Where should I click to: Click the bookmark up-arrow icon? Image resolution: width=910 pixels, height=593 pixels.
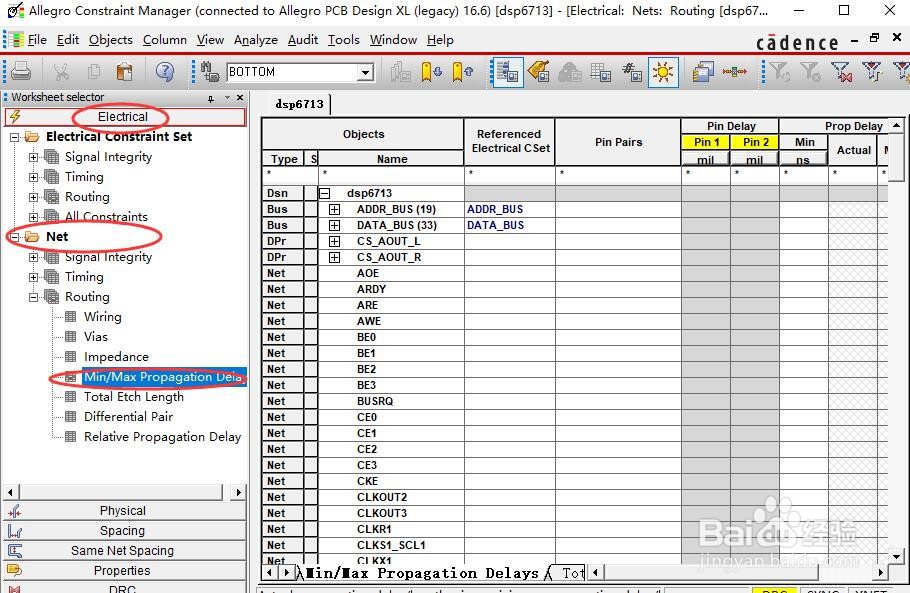pos(462,72)
